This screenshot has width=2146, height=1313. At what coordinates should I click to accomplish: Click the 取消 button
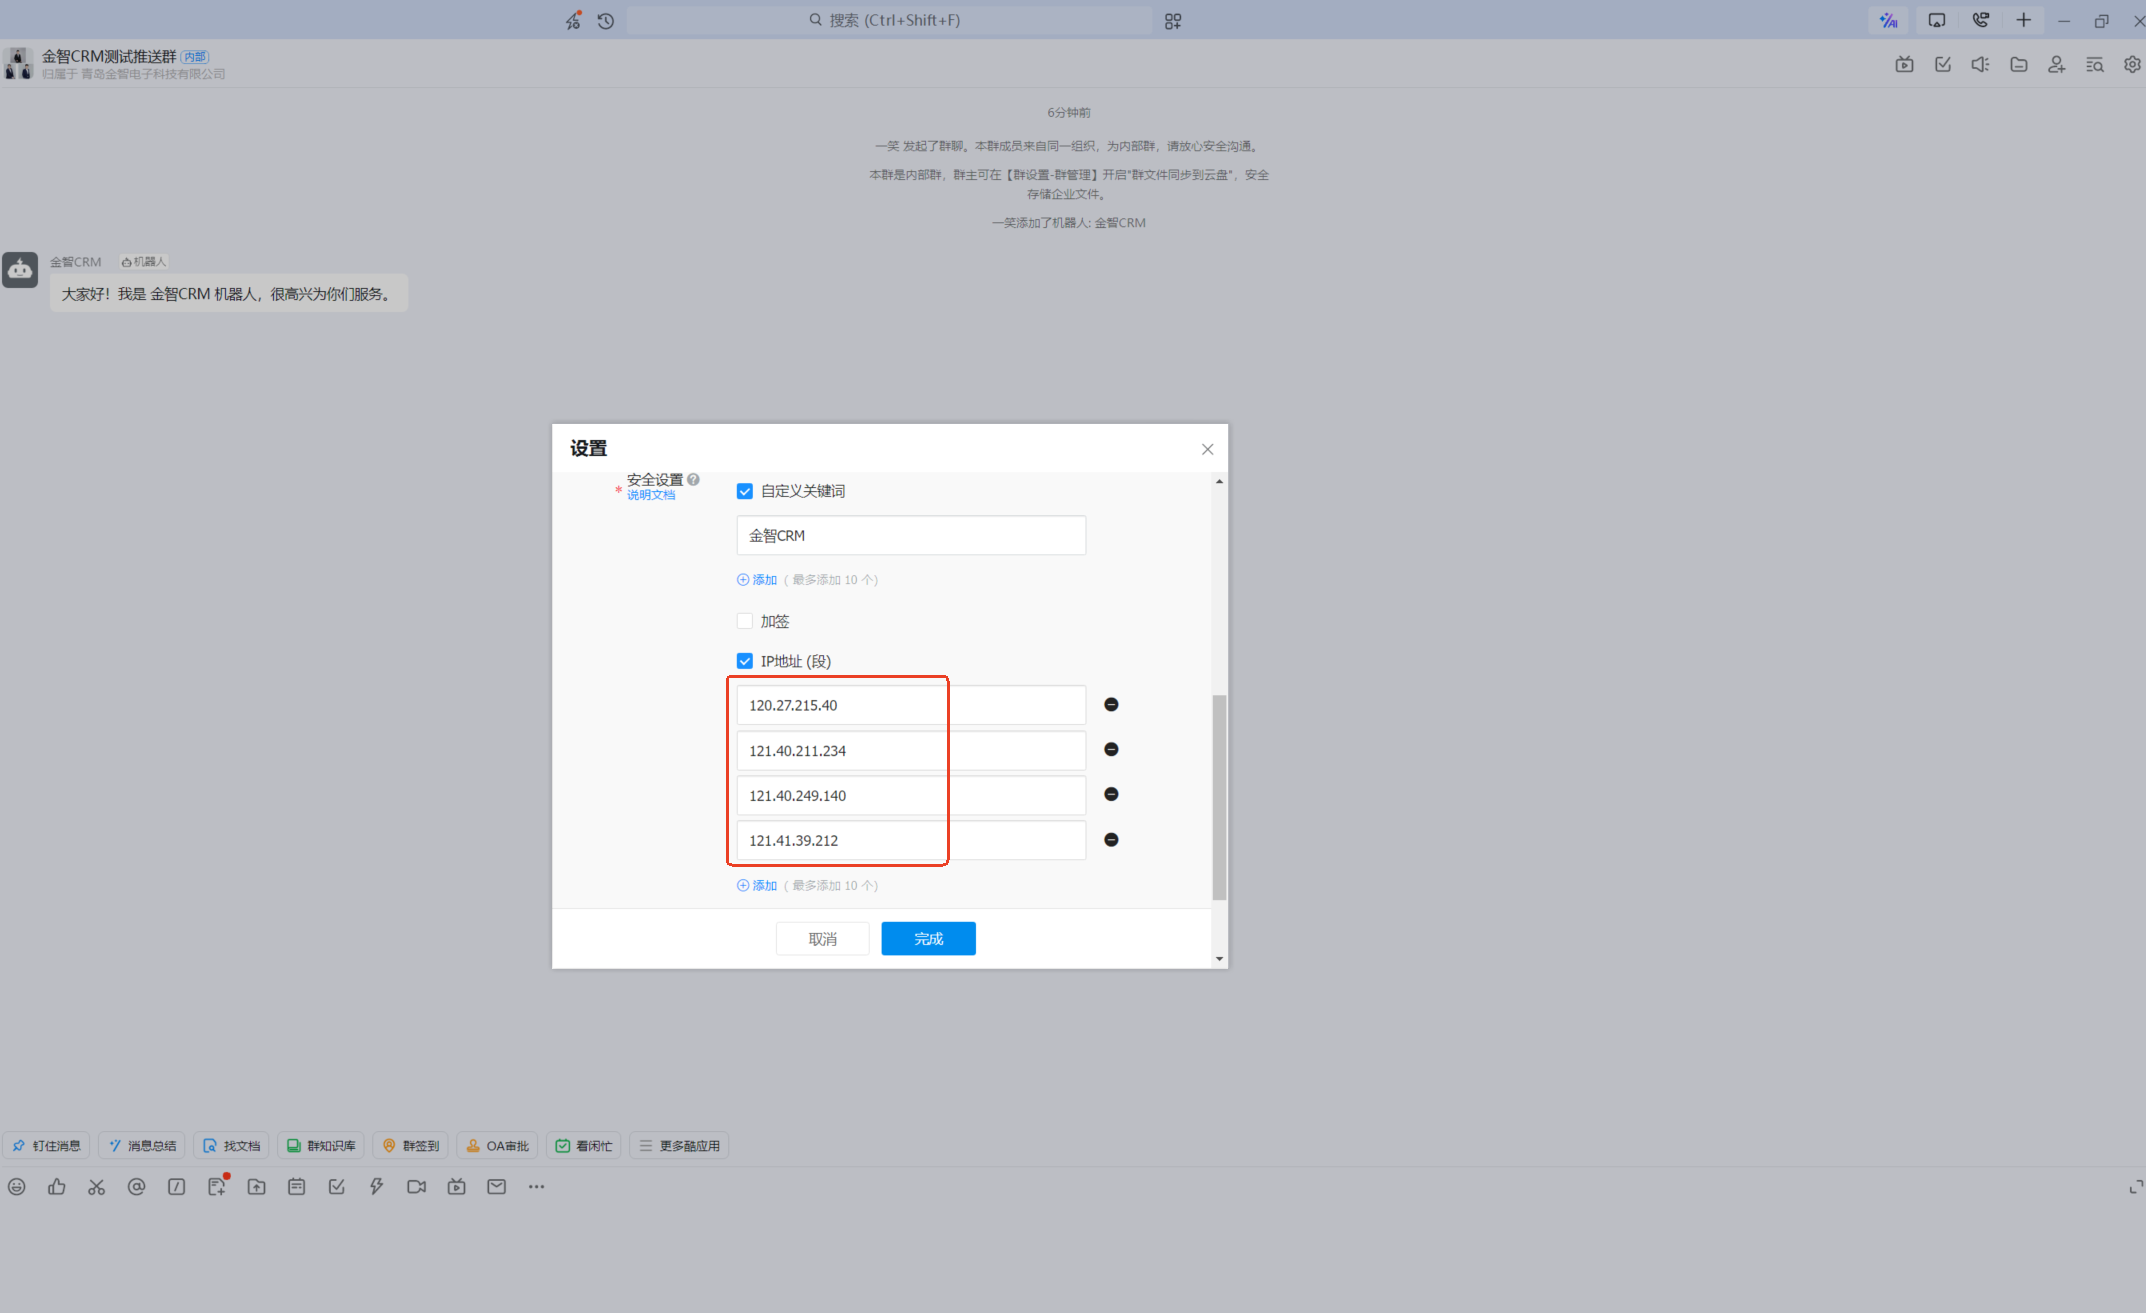[822, 938]
